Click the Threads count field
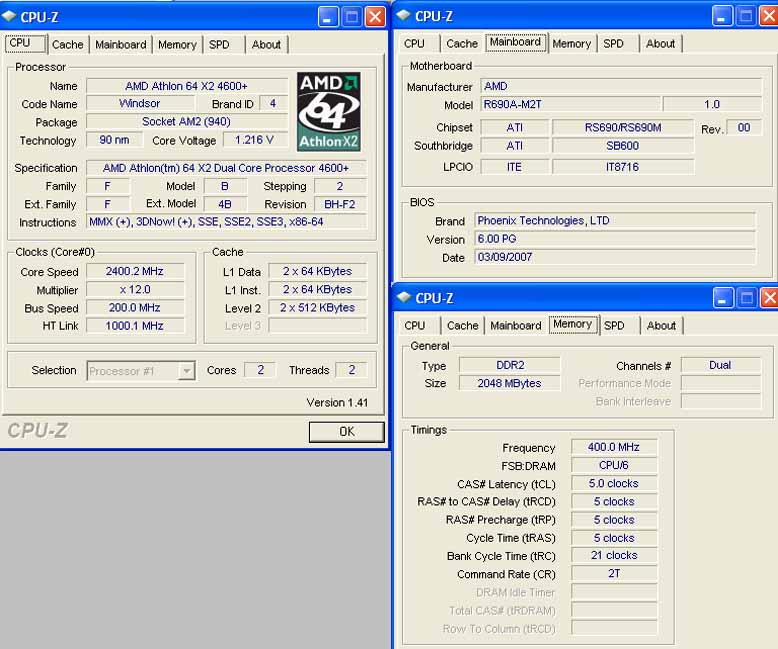Viewport: 778px width, 649px height. pos(351,370)
